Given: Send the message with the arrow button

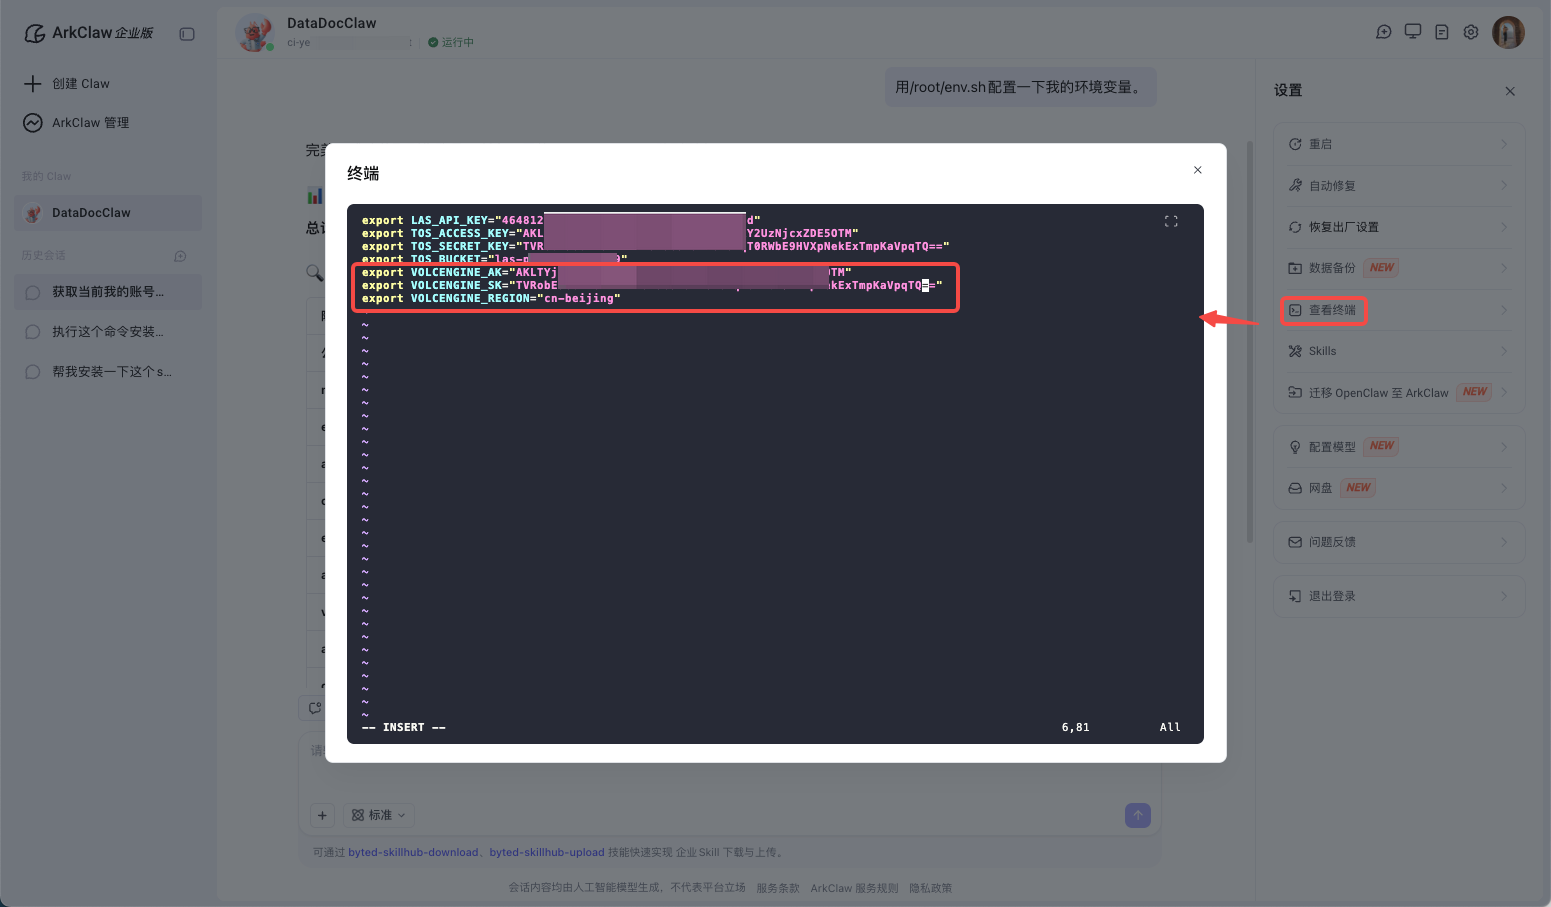Looking at the screenshot, I should pyautogui.click(x=1138, y=815).
